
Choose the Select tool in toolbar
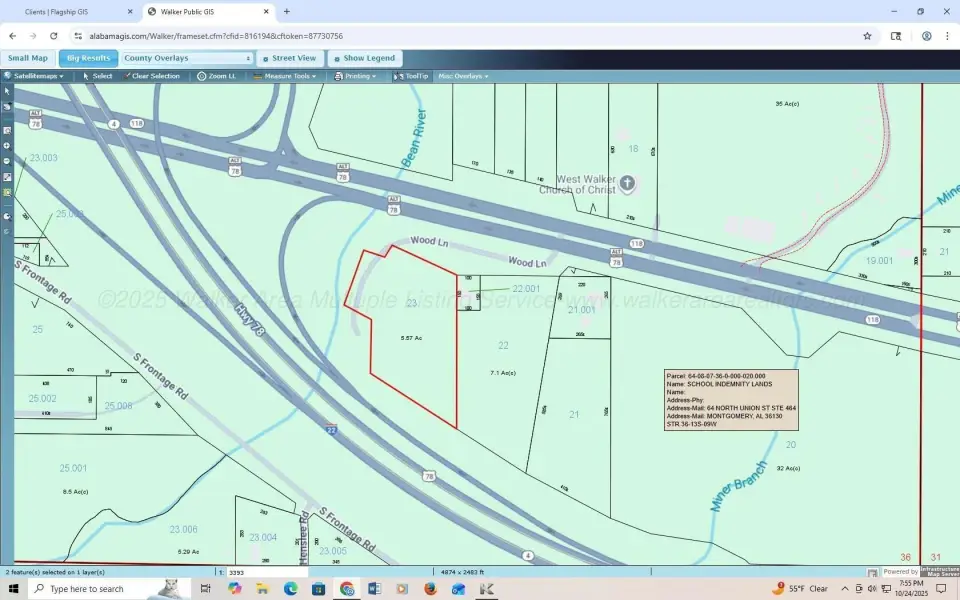tap(98, 76)
